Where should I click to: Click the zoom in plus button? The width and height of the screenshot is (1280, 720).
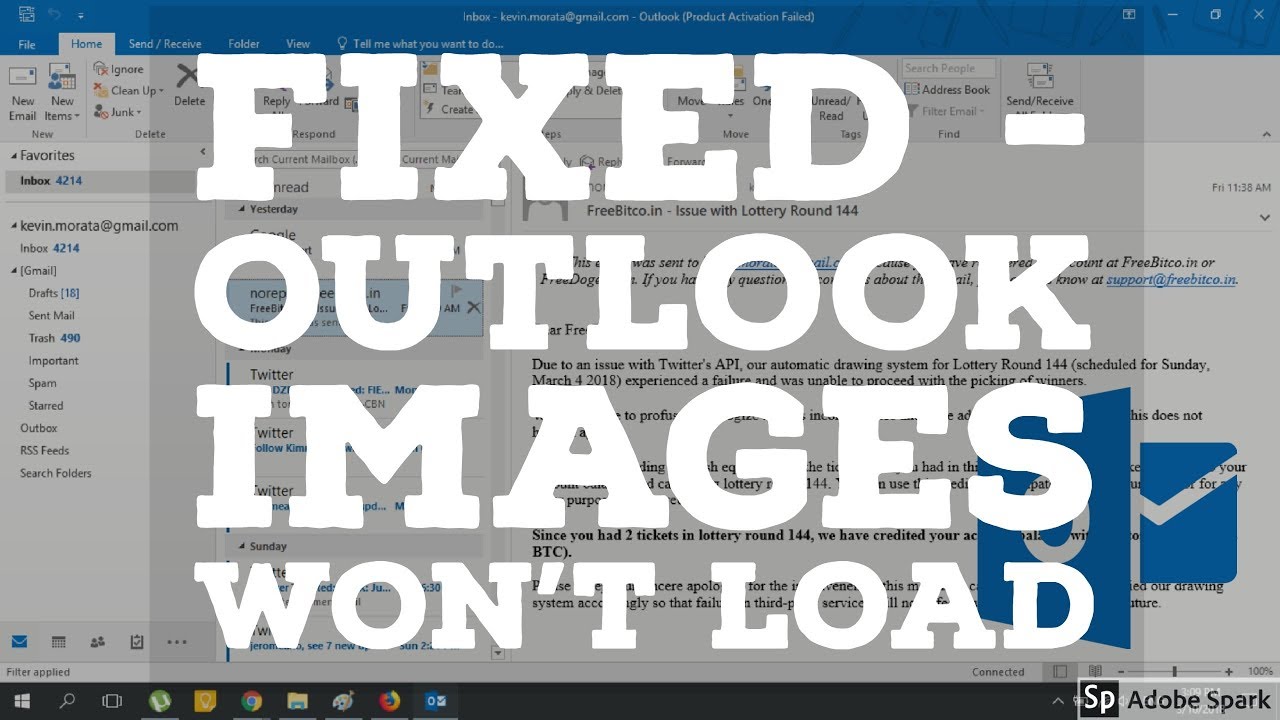pyautogui.click(x=1228, y=672)
